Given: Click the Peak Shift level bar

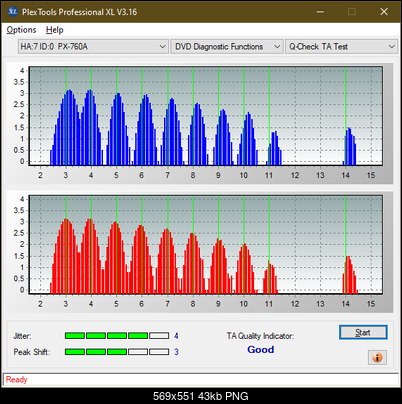Looking at the screenshot, I should point(117,352).
